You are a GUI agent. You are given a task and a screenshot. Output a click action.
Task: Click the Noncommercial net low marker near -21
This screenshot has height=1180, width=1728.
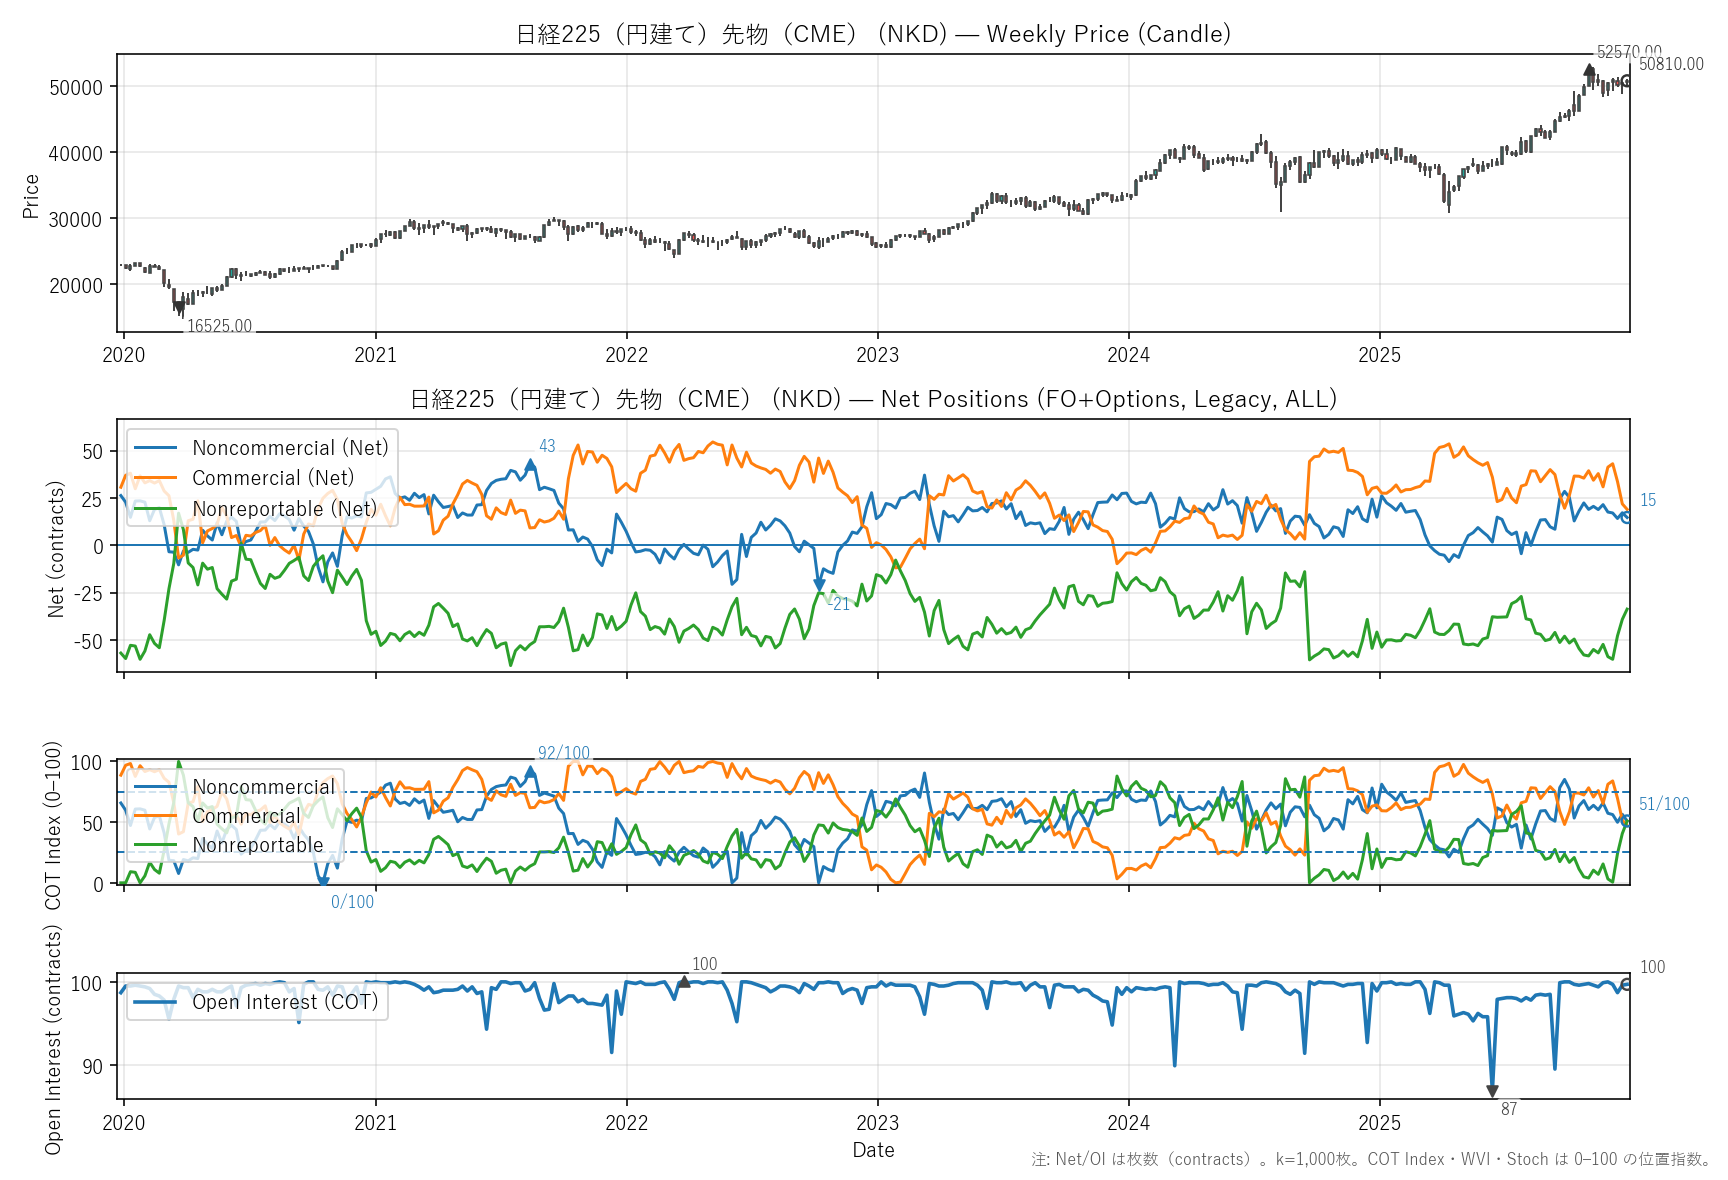[x=819, y=585]
